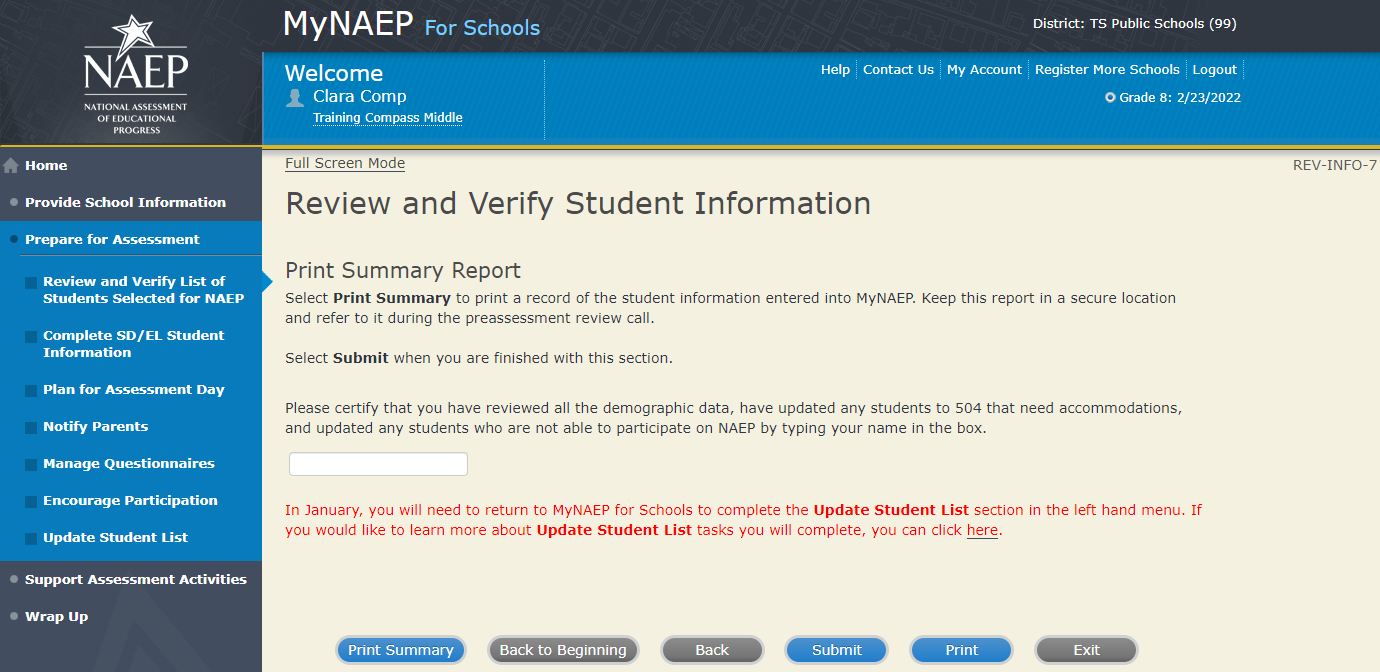Click the user profile silhouette icon

(295, 97)
